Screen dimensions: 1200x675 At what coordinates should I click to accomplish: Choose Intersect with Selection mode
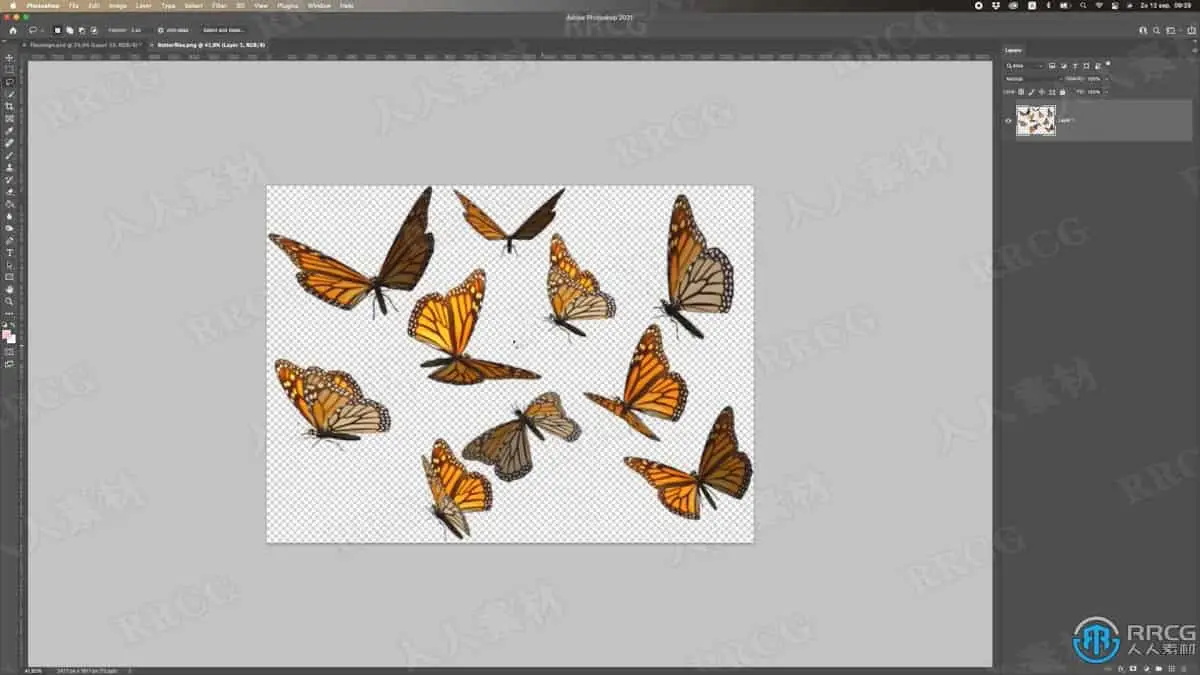93,30
